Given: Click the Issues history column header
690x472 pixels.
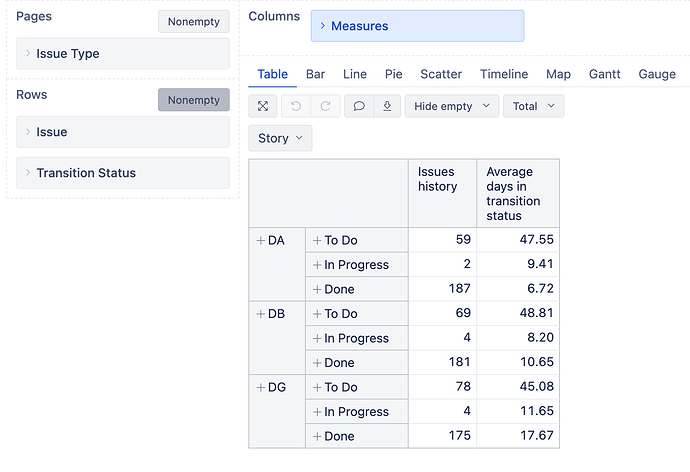Looking at the screenshot, I should tap(443, 194).
